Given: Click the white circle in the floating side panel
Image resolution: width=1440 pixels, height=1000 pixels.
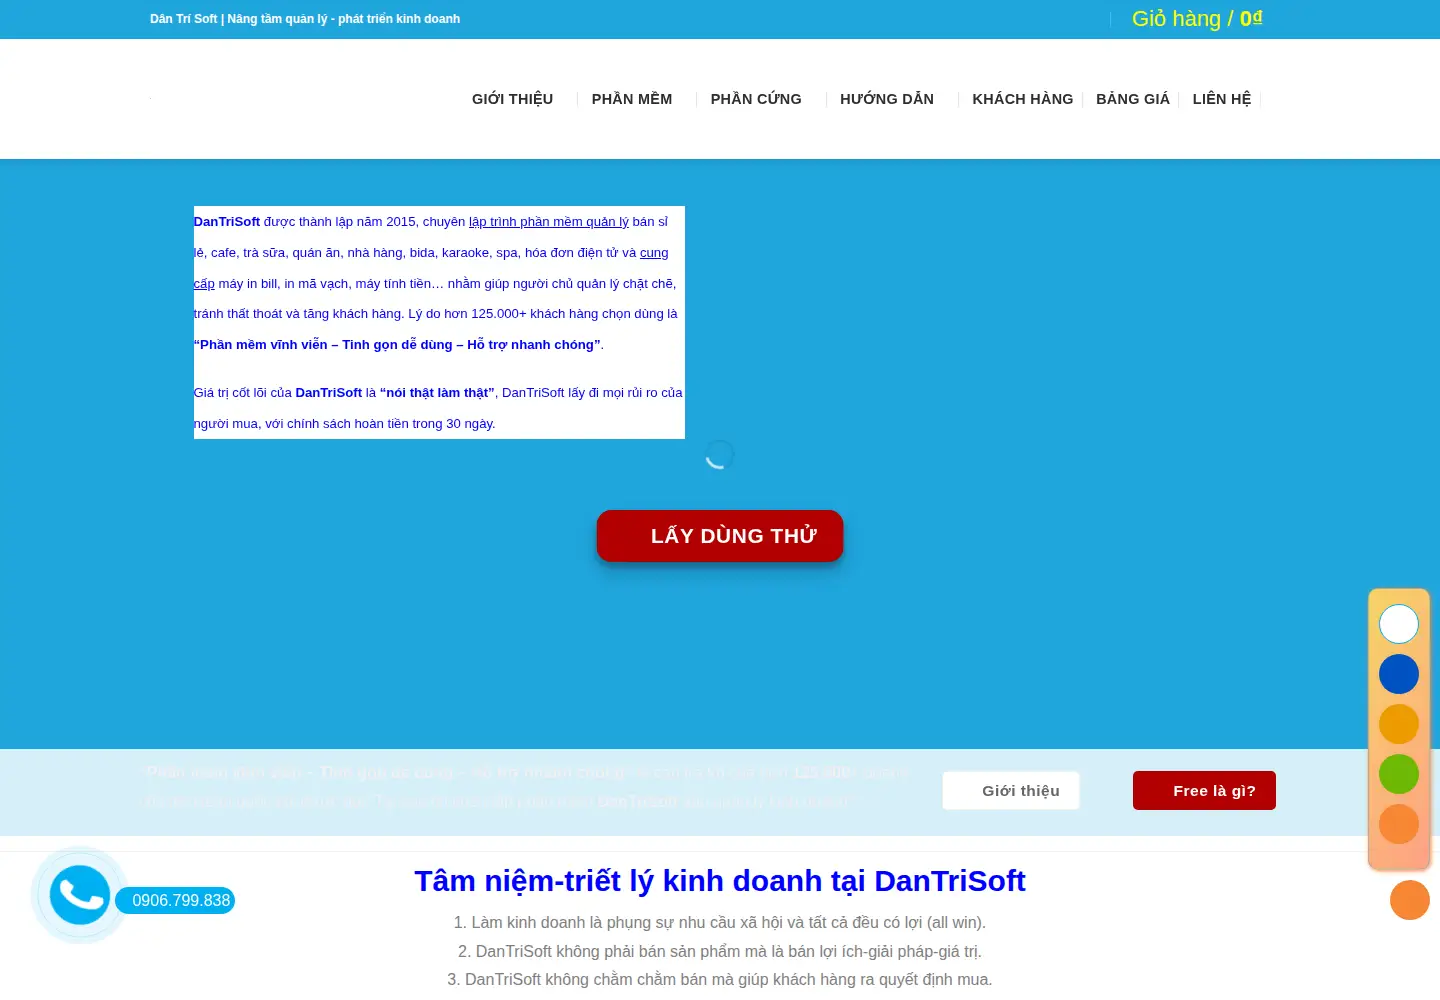Looking at the screenshot, I should point(1399,624).
